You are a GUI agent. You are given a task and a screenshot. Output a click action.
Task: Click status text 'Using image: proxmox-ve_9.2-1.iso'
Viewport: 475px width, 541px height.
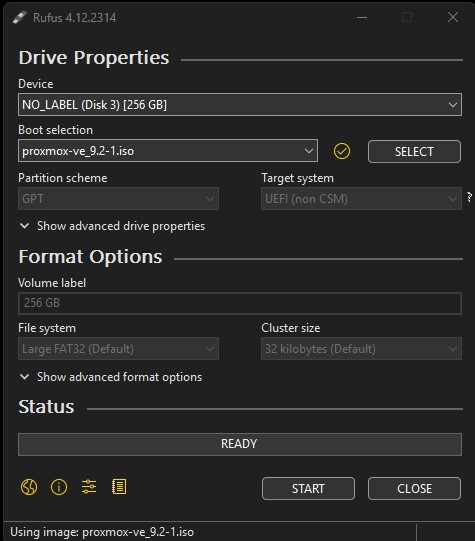102,532
